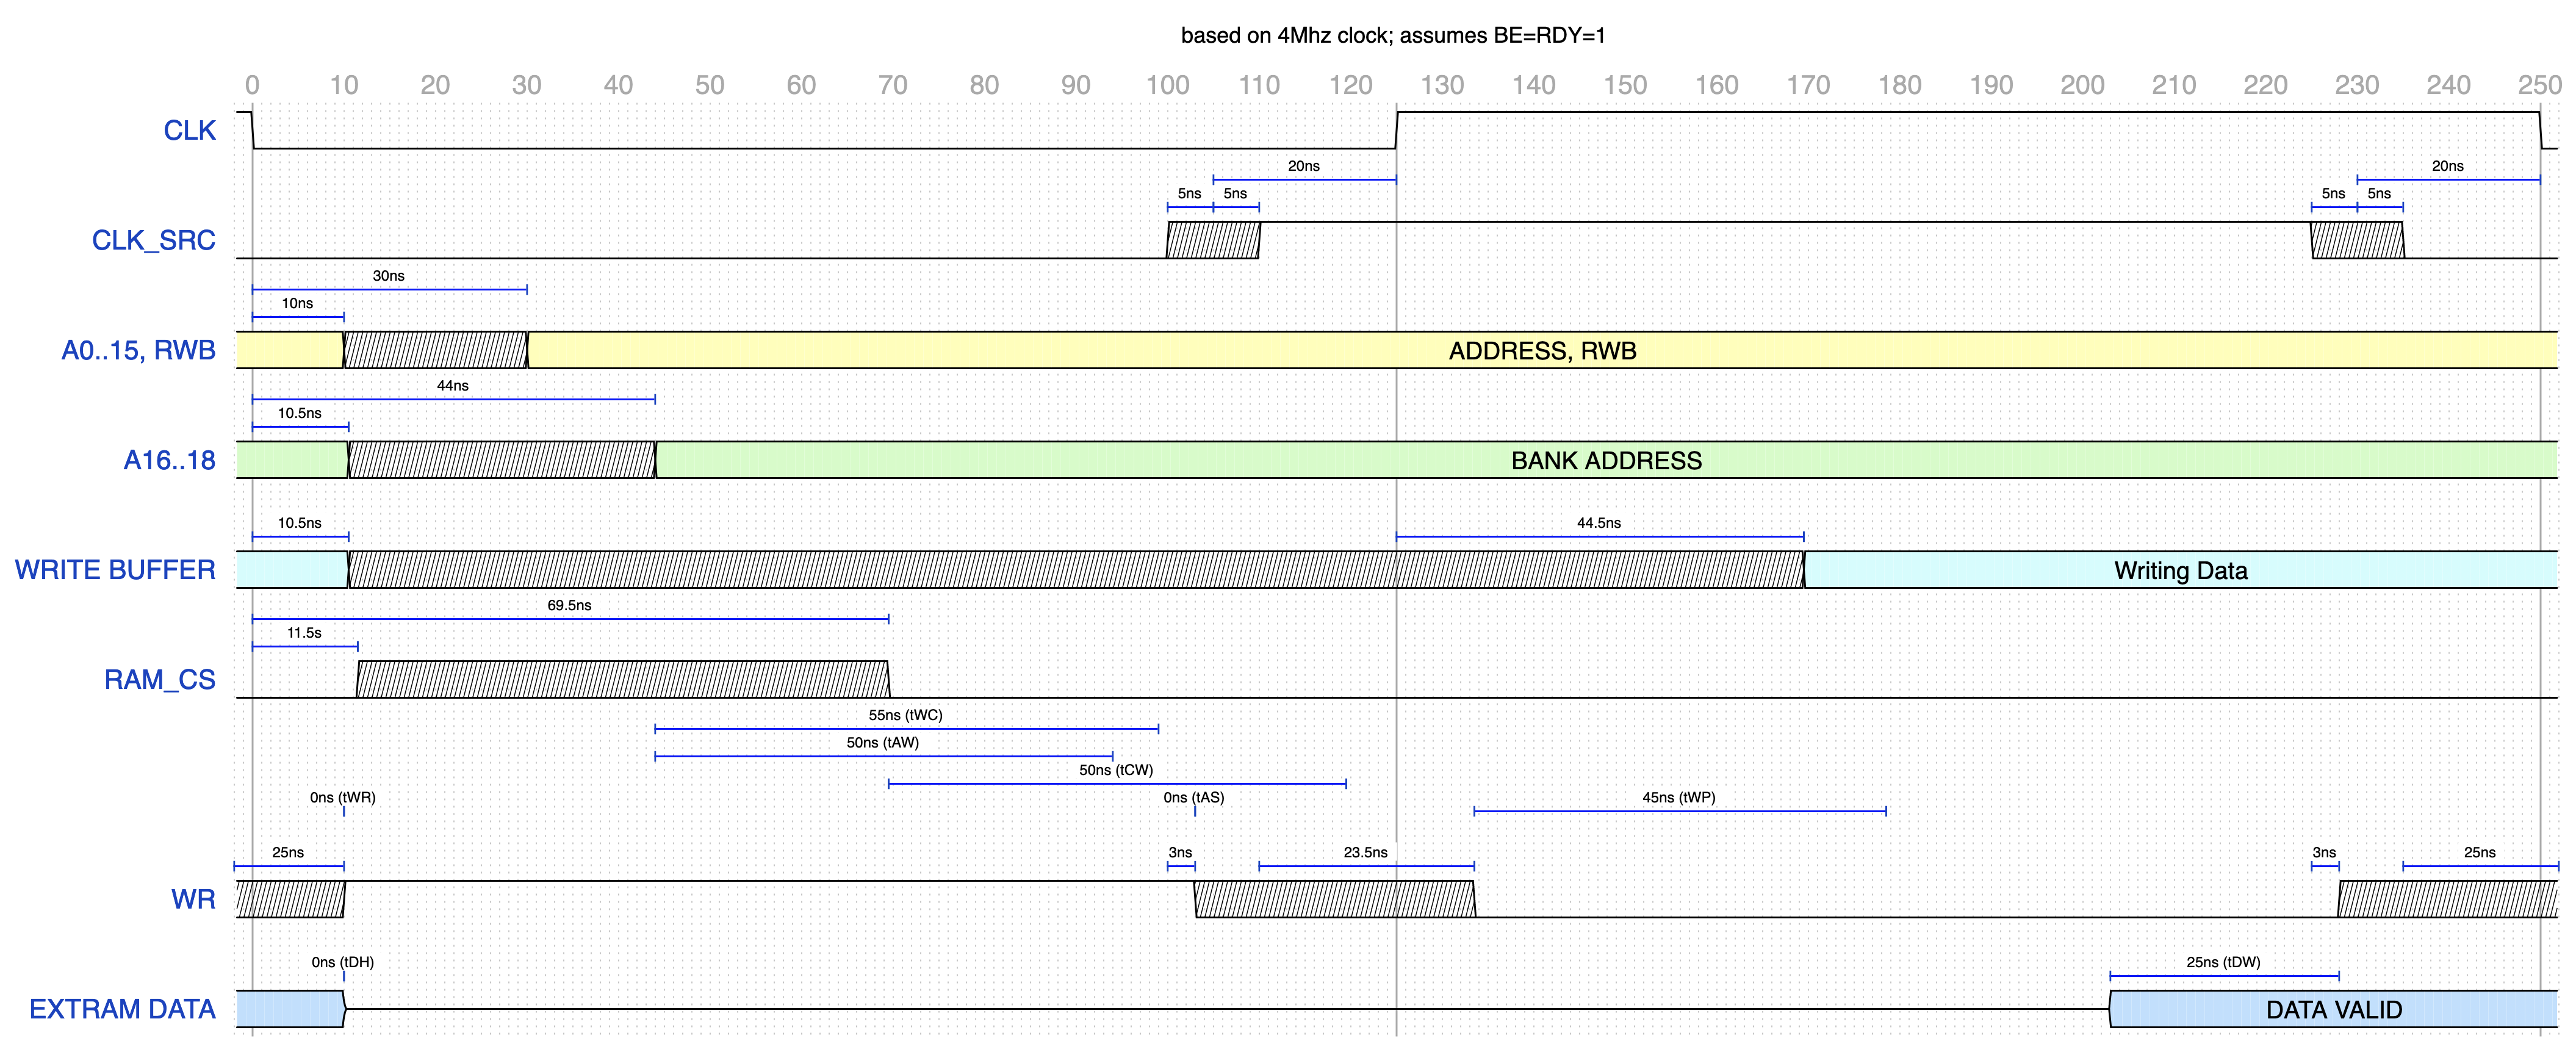This screenshot has height=1052, width=2576.
Task: Select the WRITE BUFFER signal label
Action: click(x=115, y=570)
